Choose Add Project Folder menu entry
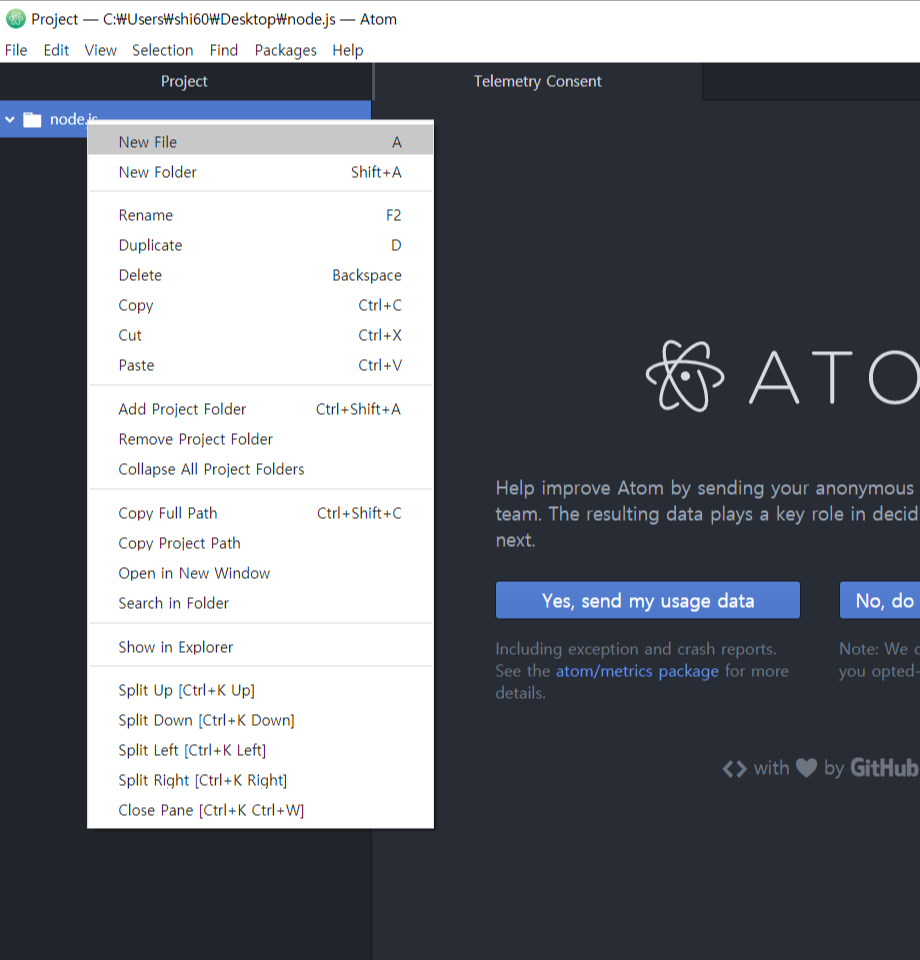Image resolution: width=920 pixels, height=960 pixels. (x=260, y=409)
